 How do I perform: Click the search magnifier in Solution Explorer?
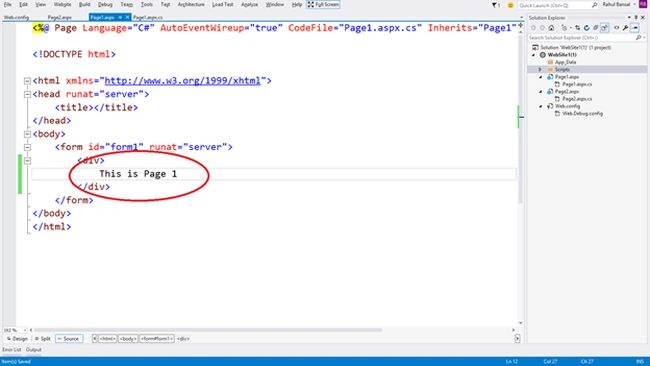638,38
